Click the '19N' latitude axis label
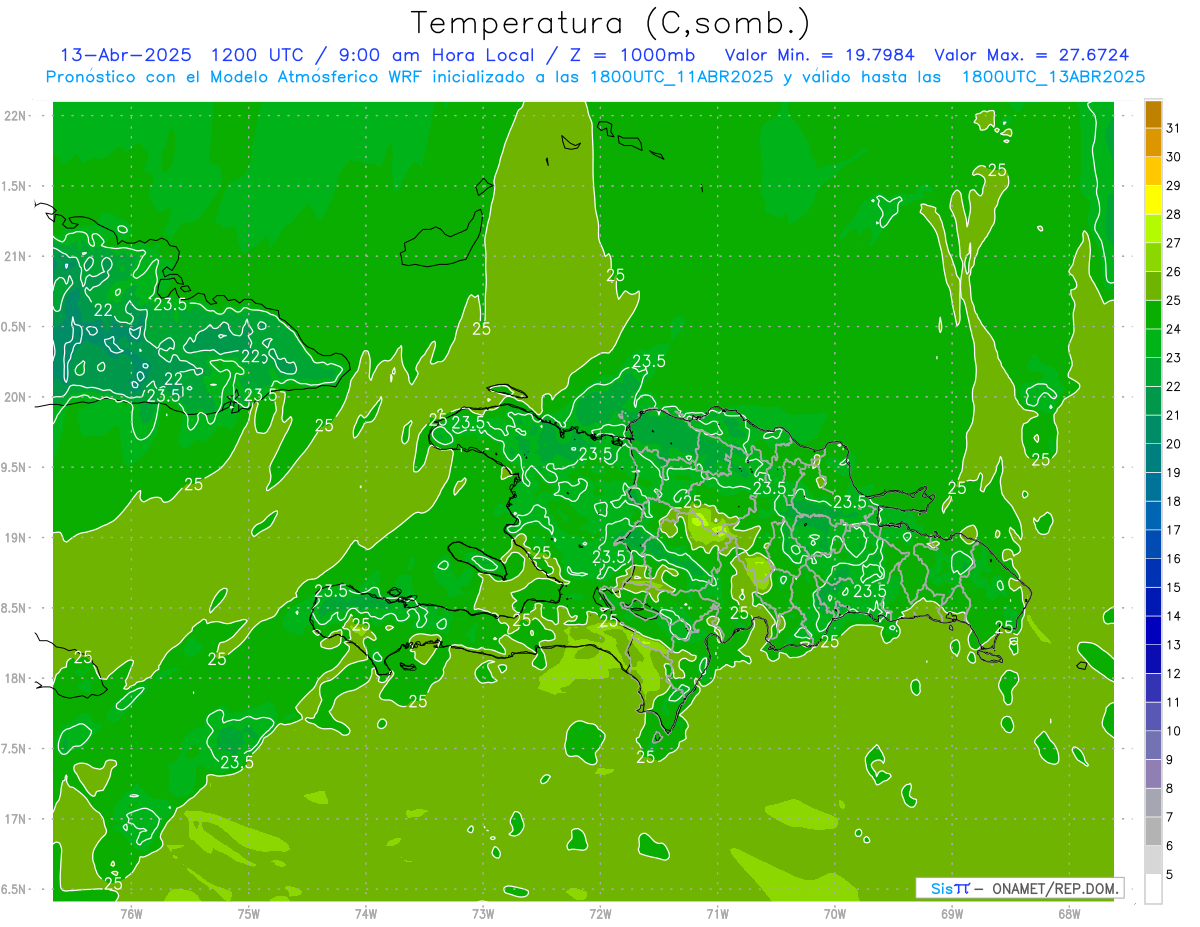1200x927 pixels. point(17,538)
